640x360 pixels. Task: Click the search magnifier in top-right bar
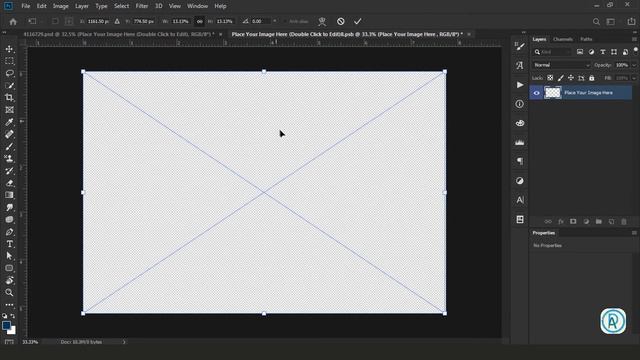596,22
